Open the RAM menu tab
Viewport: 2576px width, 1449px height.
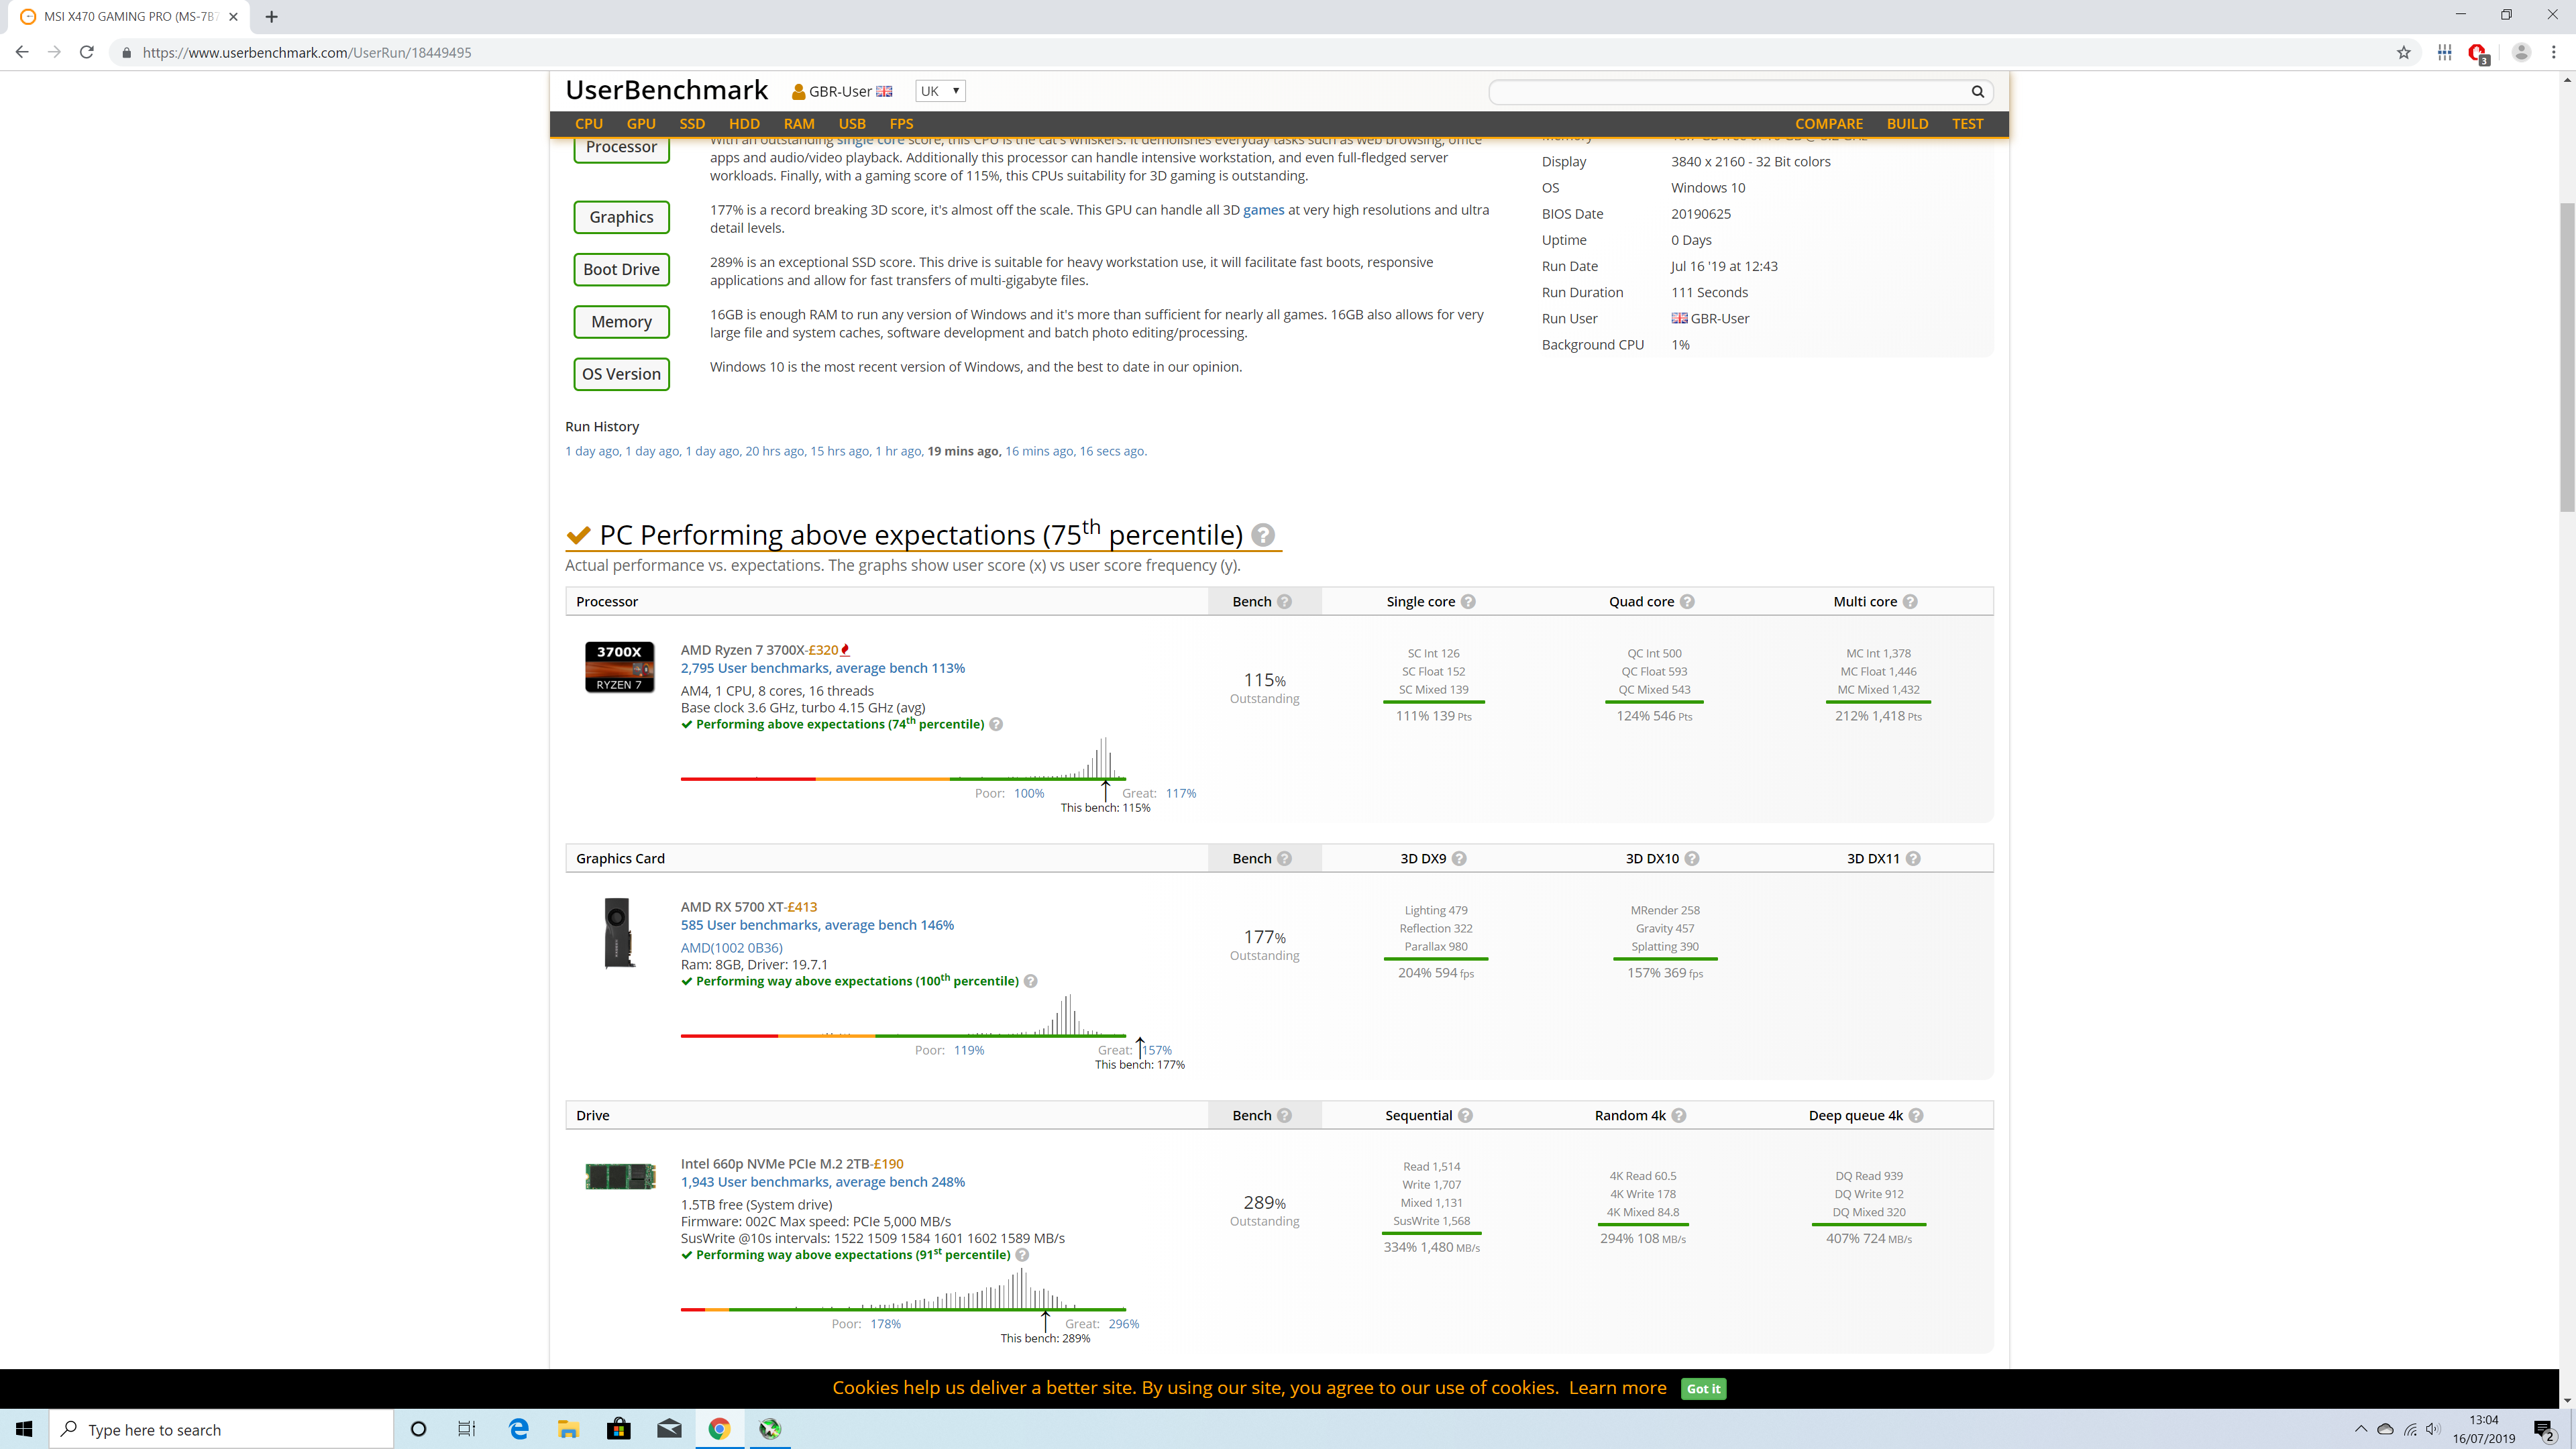coord(799,124)
